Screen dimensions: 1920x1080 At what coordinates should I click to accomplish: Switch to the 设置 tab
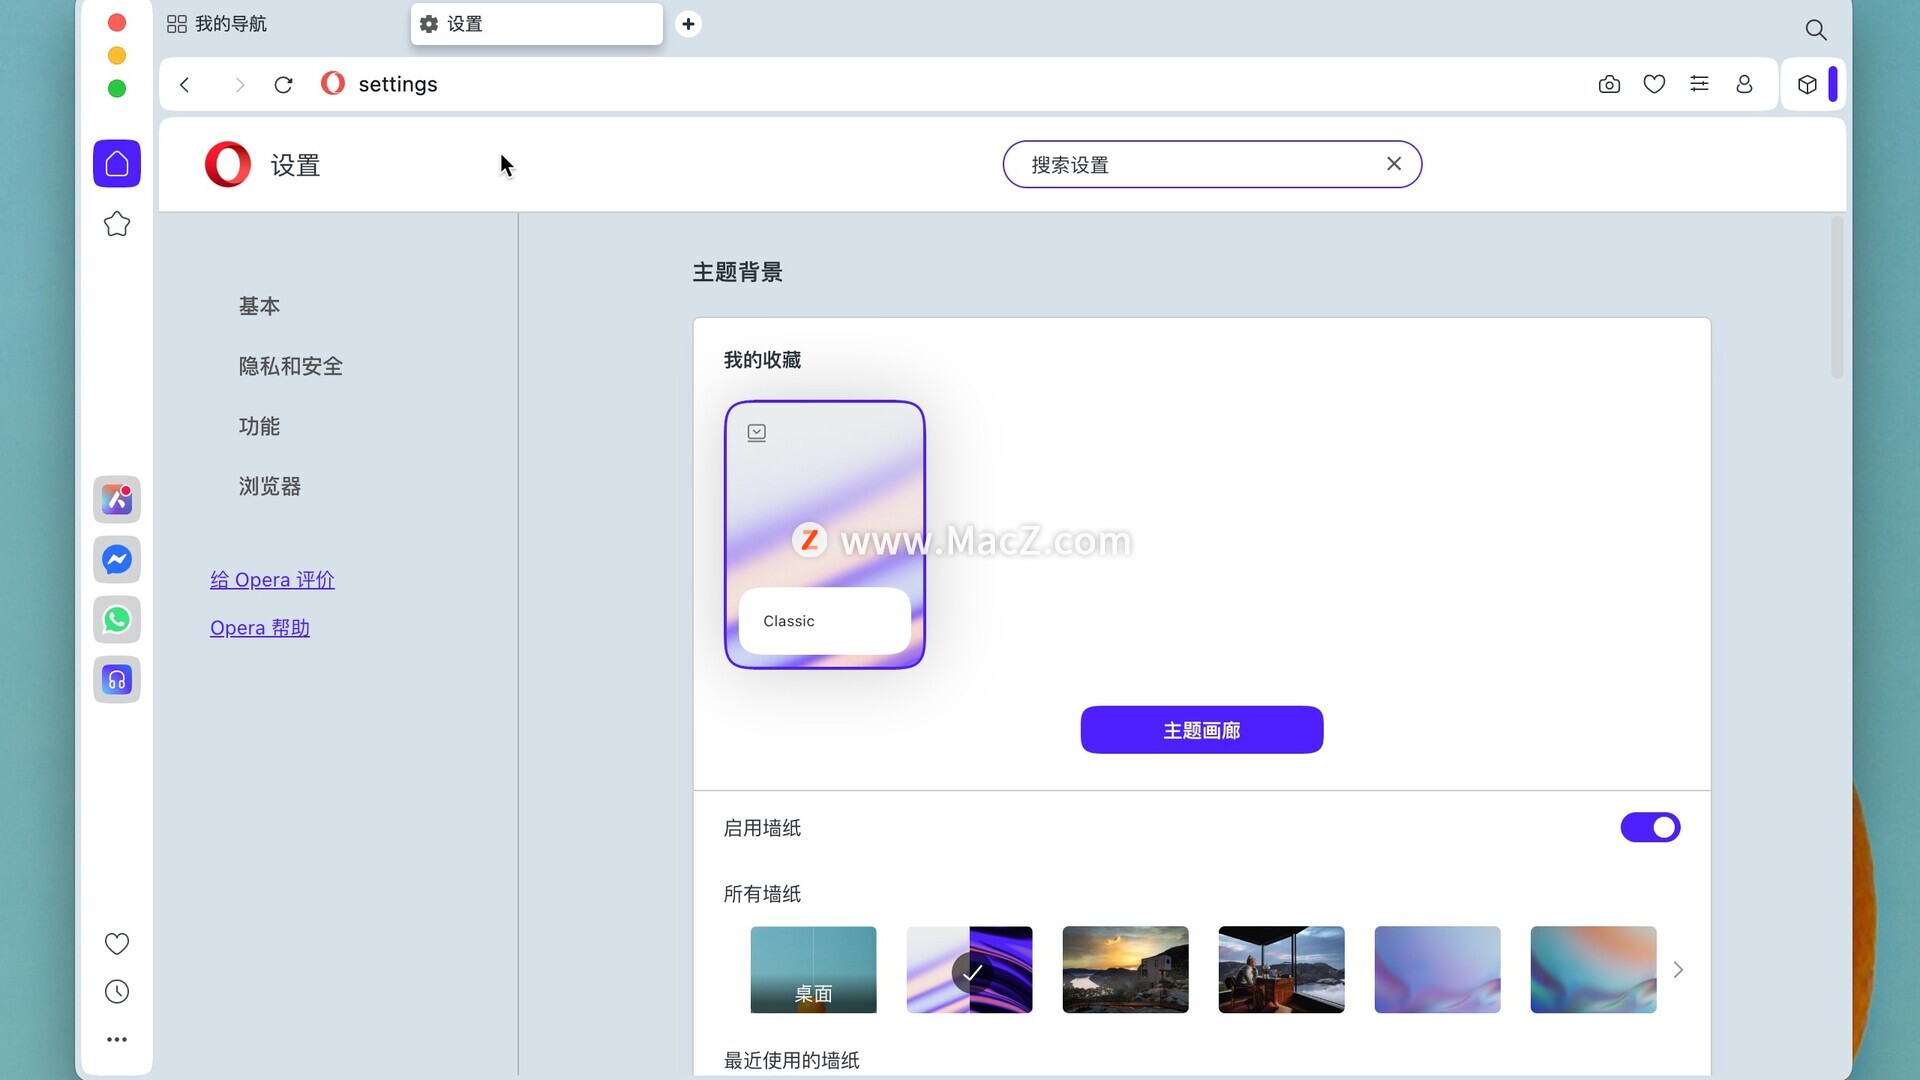pyautogui.click(x=536, y=24)
